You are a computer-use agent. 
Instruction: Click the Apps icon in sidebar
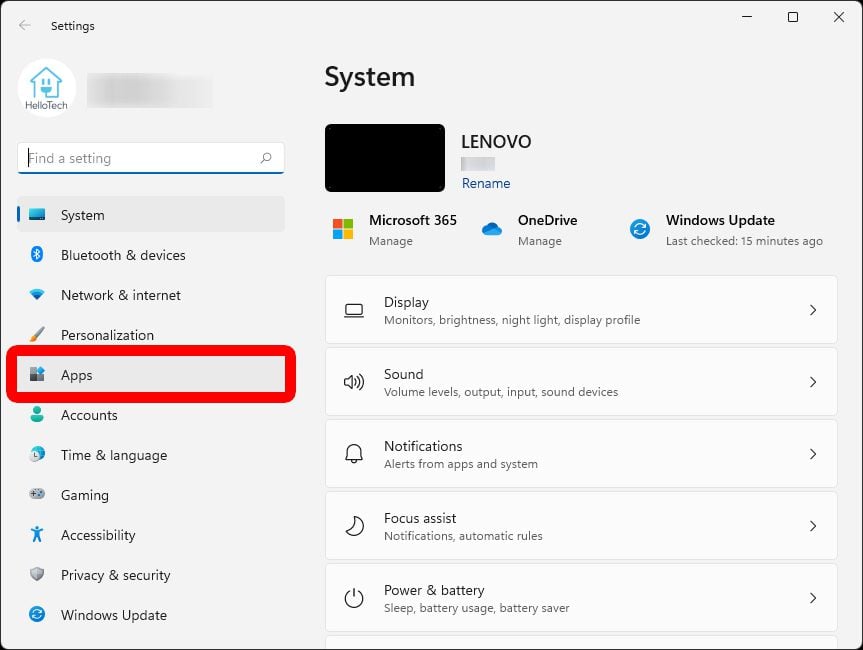click(x=37, y=374)
